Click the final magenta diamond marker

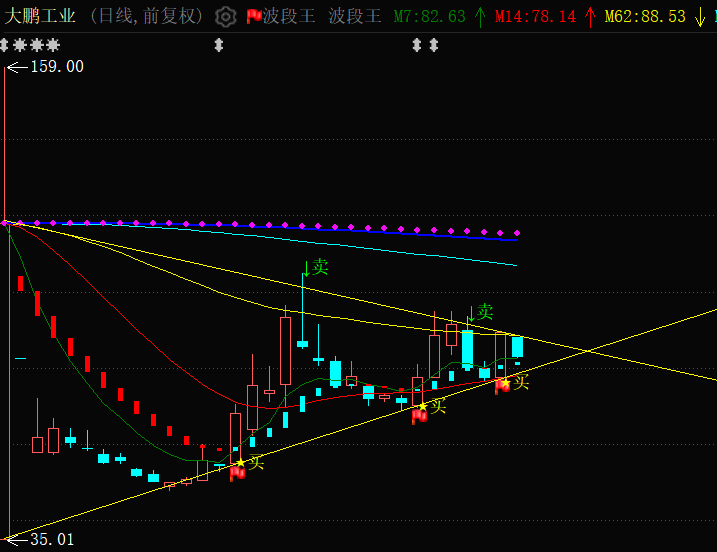click(x=517, y=233)
